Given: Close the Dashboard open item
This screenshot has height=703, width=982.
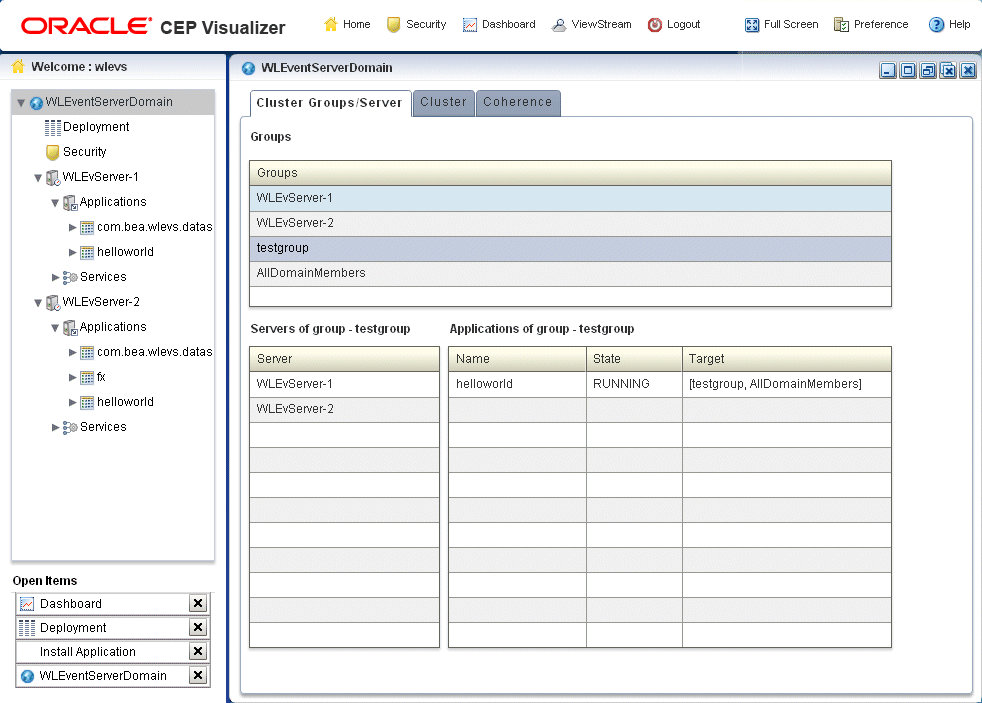Looking at the screenshot, I should [x=198, y=603].
